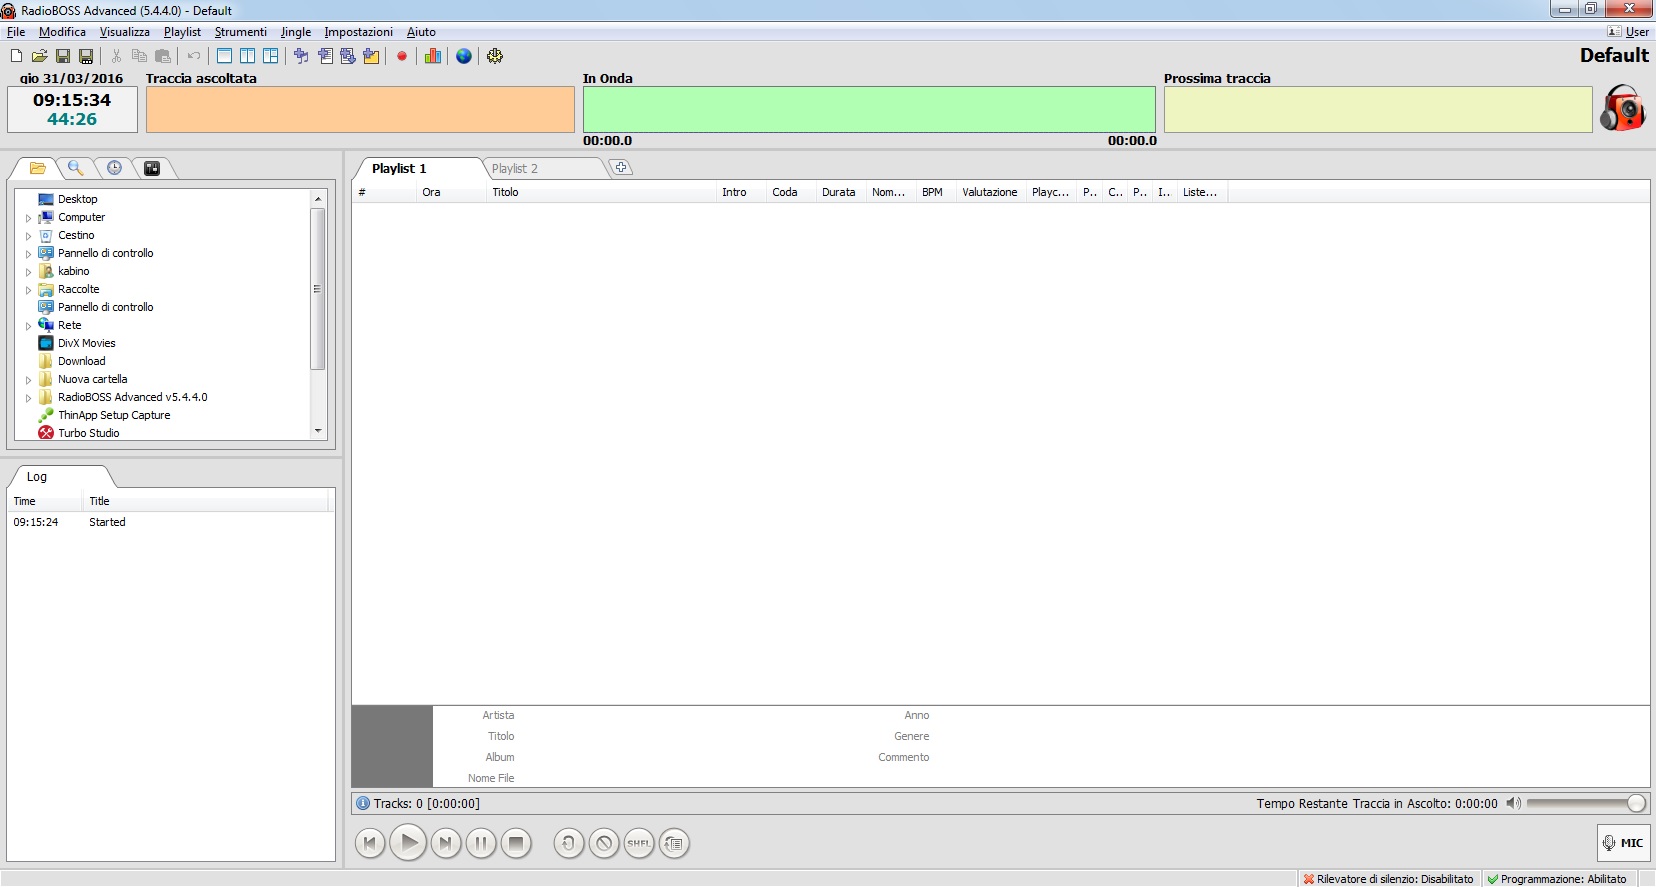Screen dimensions: 1656x887
Task: Select the two-column layout icon
Action: tap(247, 56)
